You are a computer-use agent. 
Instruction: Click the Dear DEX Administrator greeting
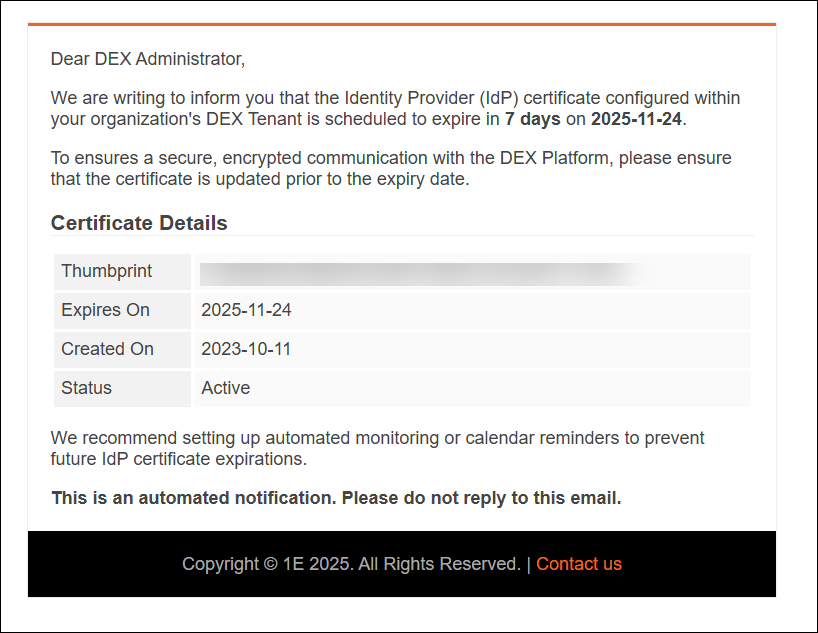pyautogui.click(x=148, y=59)
